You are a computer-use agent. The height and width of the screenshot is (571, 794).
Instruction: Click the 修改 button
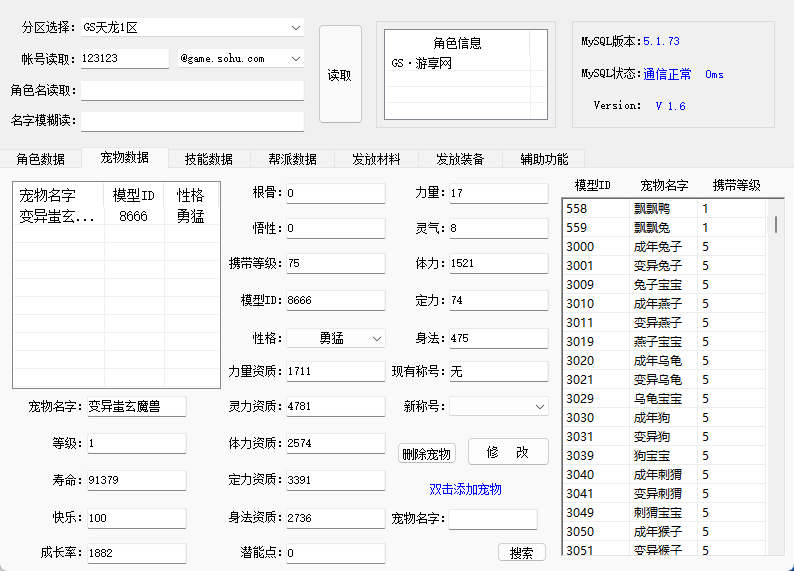click(508, 452)
